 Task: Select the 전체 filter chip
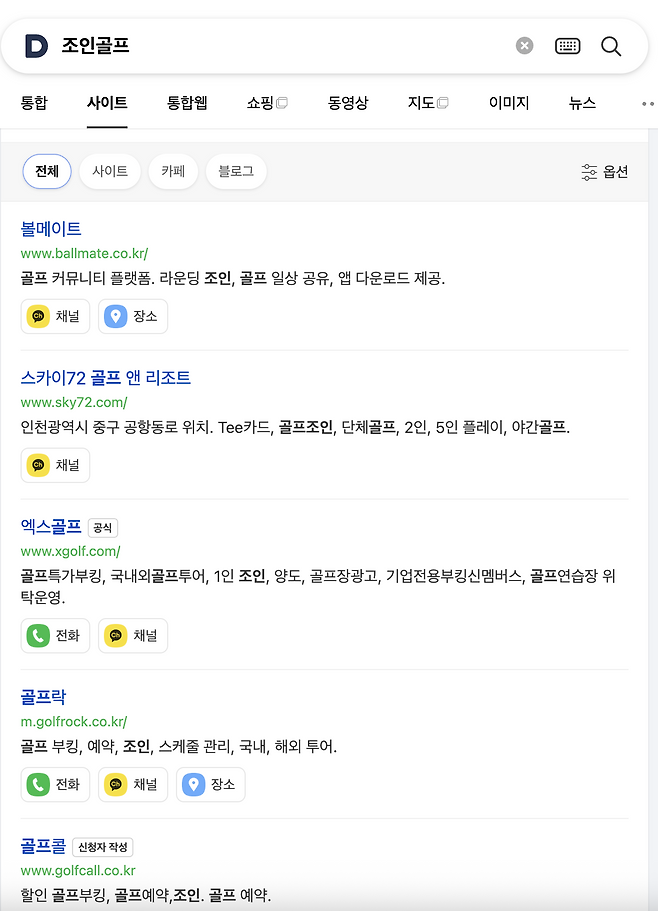(x=47, y=171)
